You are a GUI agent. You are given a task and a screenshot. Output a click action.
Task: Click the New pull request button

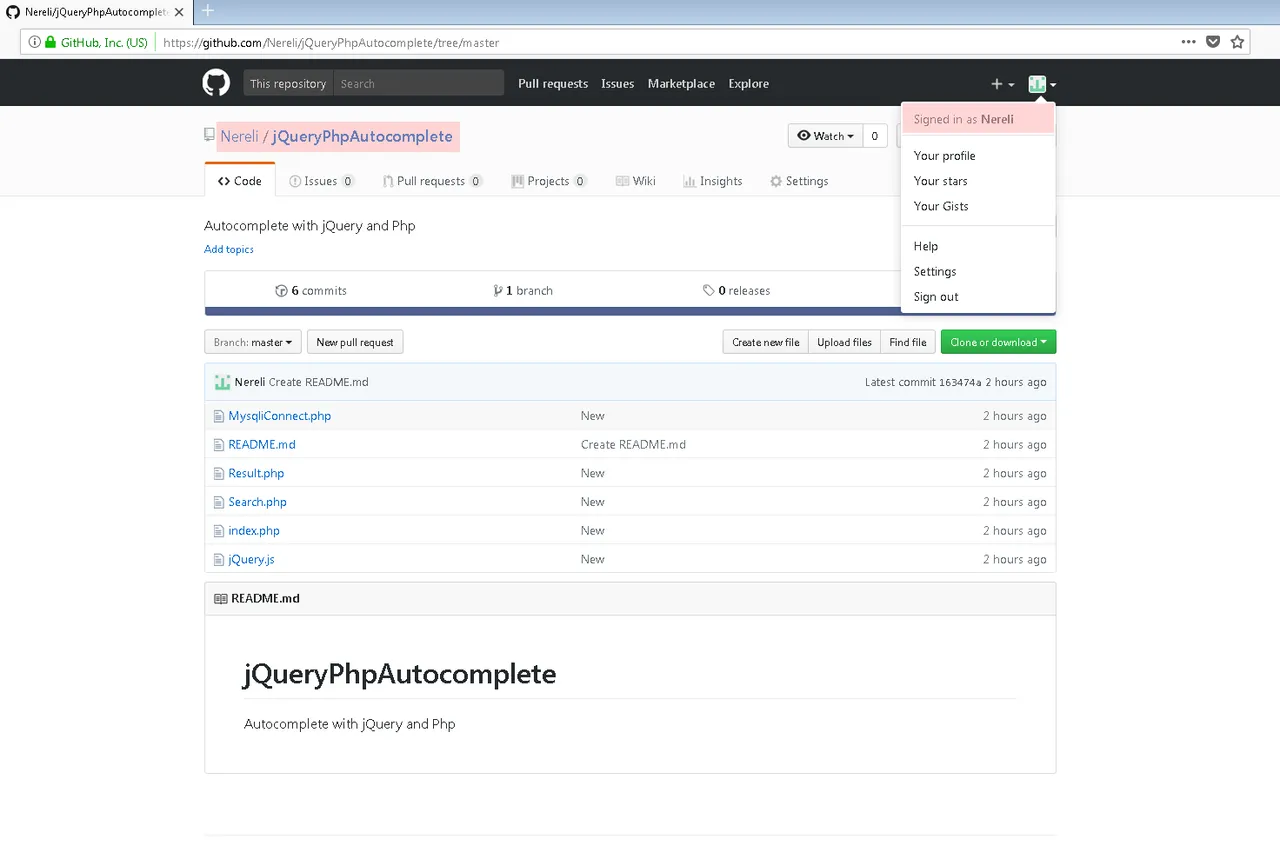click(x=355, y=342)
